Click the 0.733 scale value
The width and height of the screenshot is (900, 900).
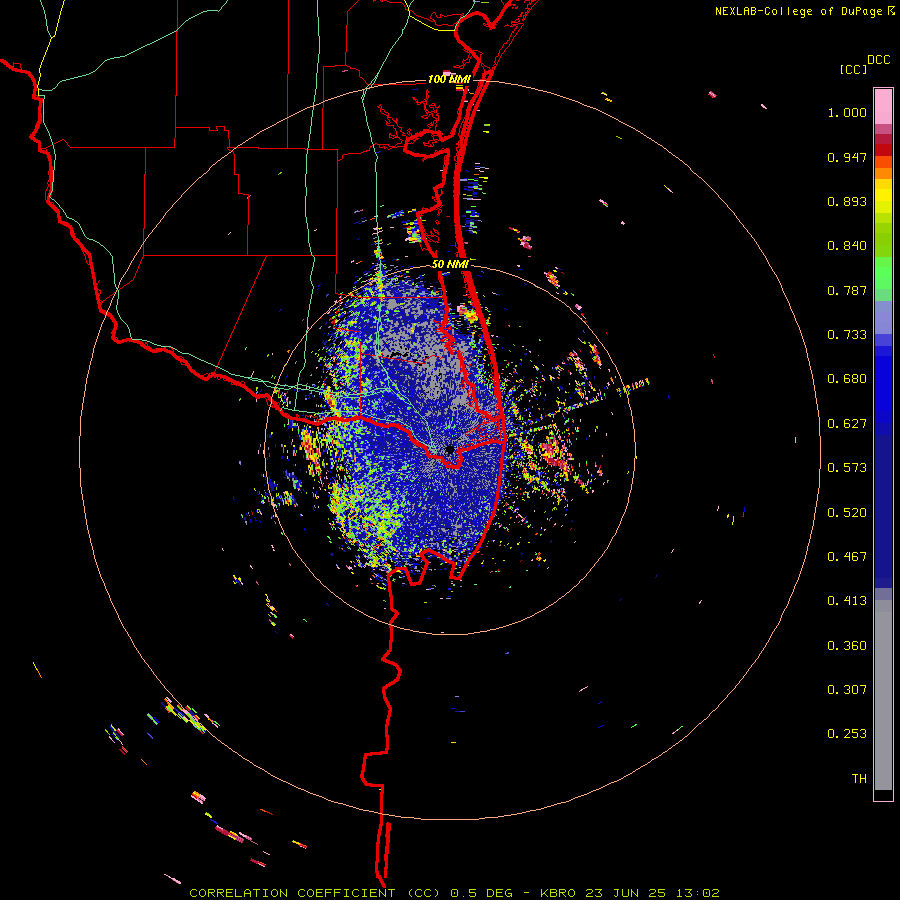tap(847, 335)
